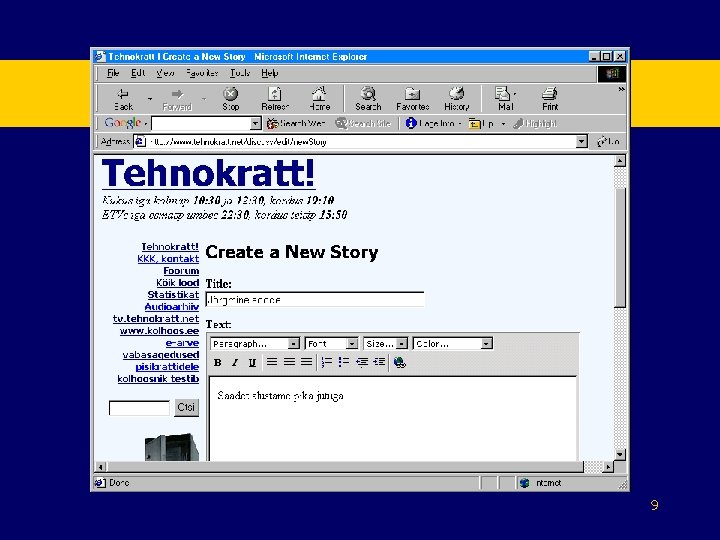Screen dimensions: 720x540
Task: Toggle underline formatting in editor
Action: [252, 363]
